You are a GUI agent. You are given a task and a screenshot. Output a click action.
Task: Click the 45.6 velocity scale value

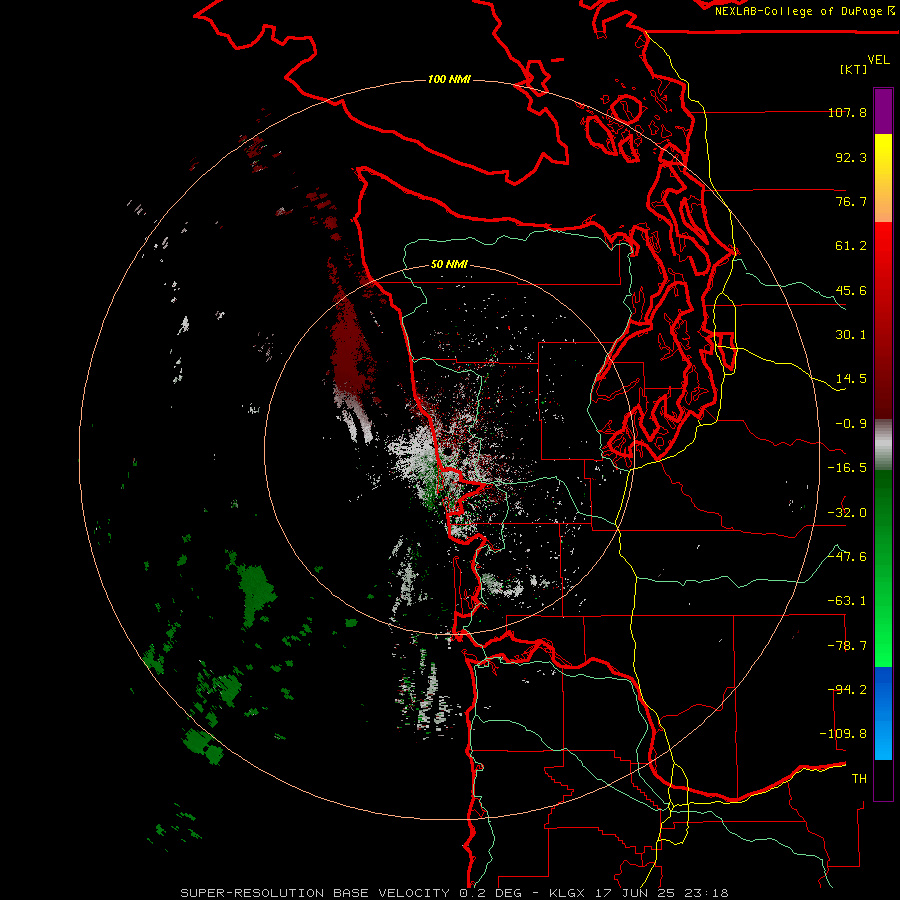coord(851,290)
